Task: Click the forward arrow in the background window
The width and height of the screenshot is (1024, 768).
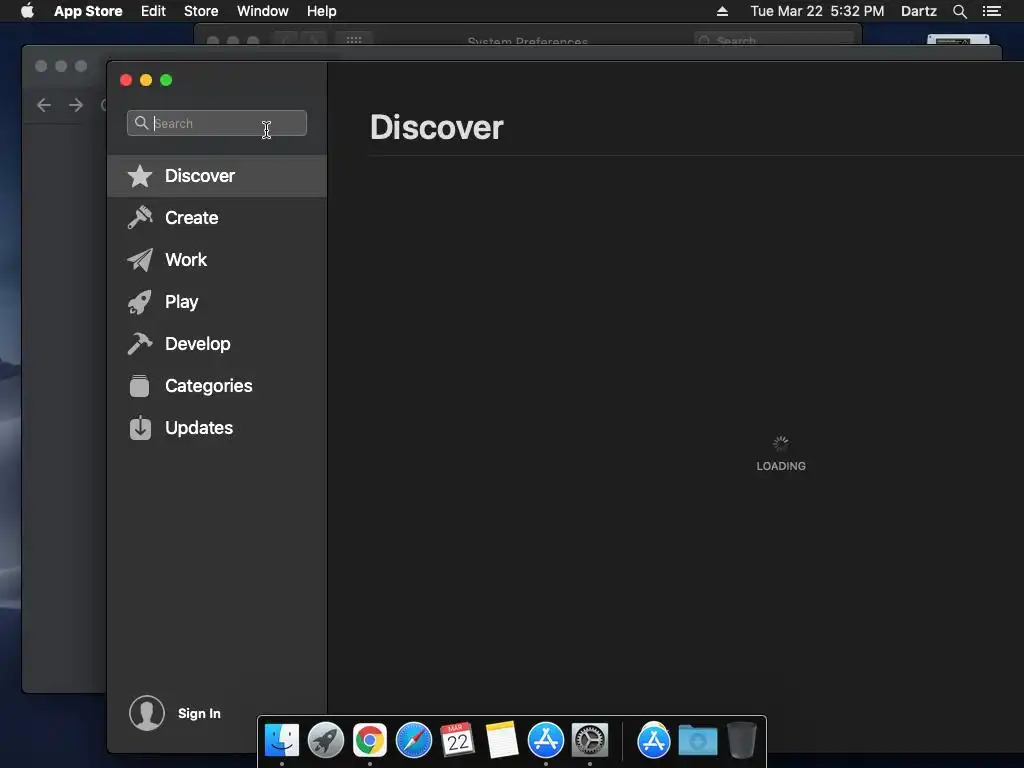Action: coord(76,105)
